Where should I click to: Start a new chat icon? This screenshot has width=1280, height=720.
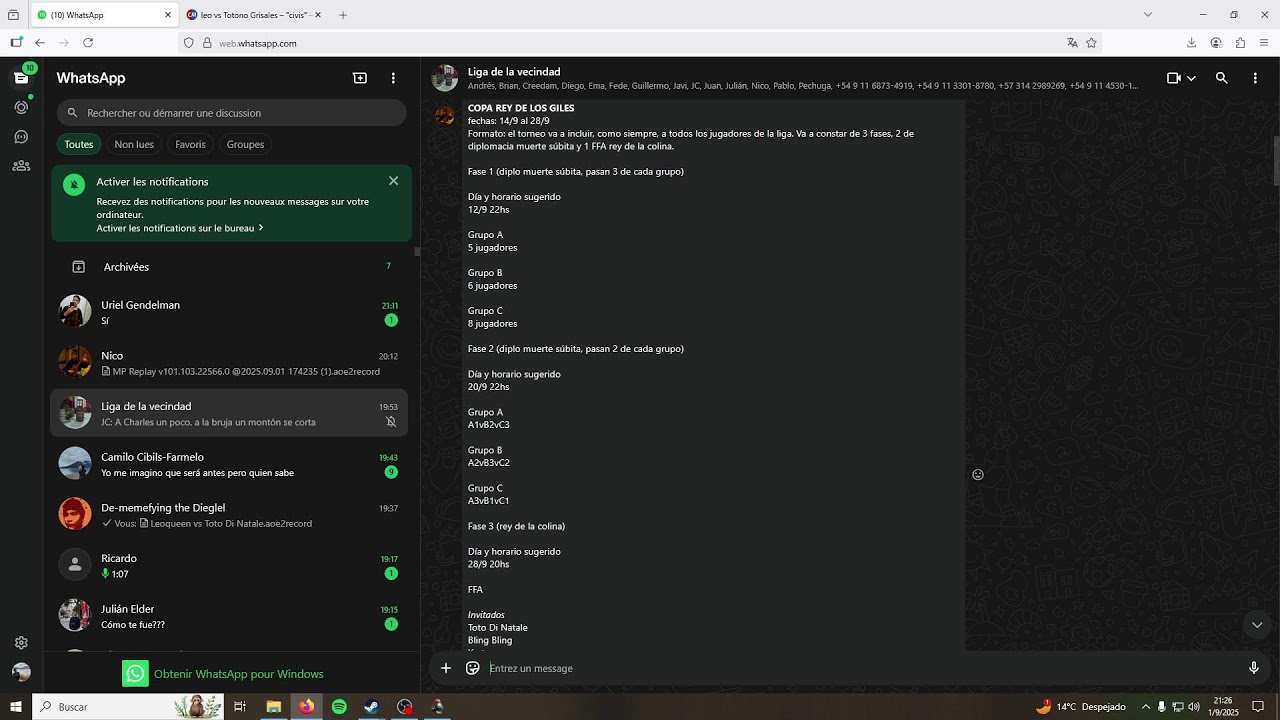(360, 78)
